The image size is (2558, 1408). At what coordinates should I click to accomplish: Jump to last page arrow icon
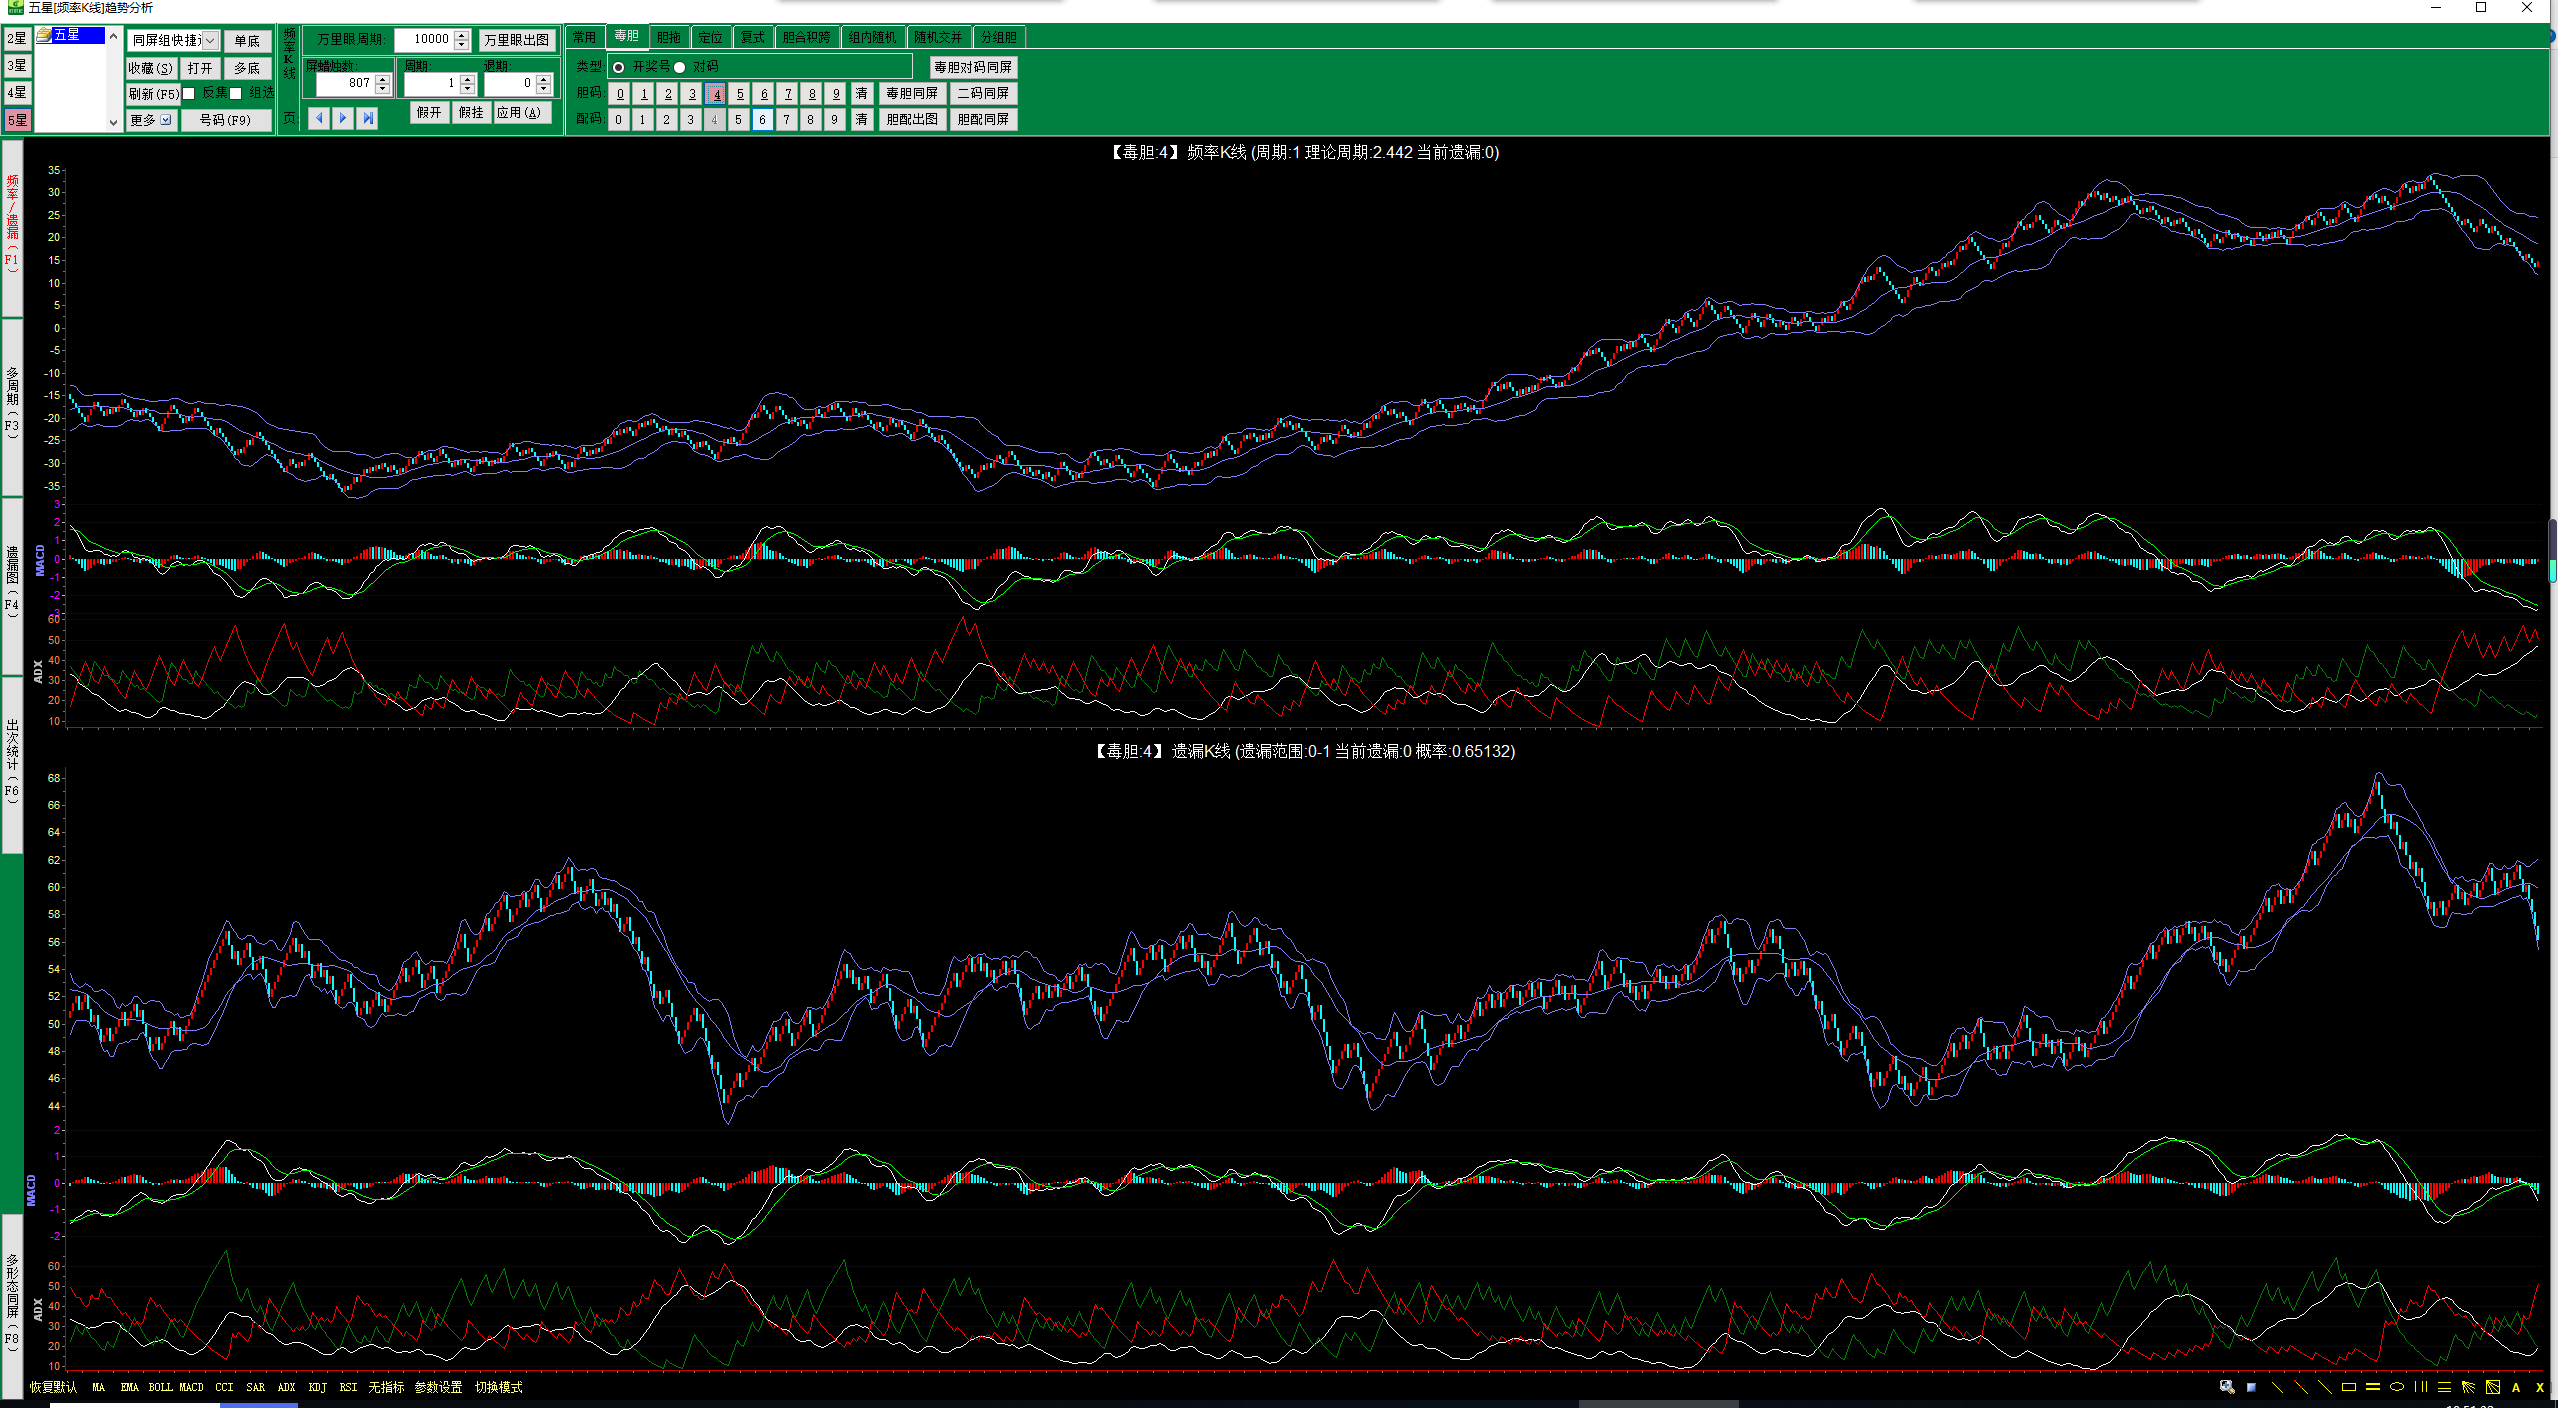click(x=368, y=118)
